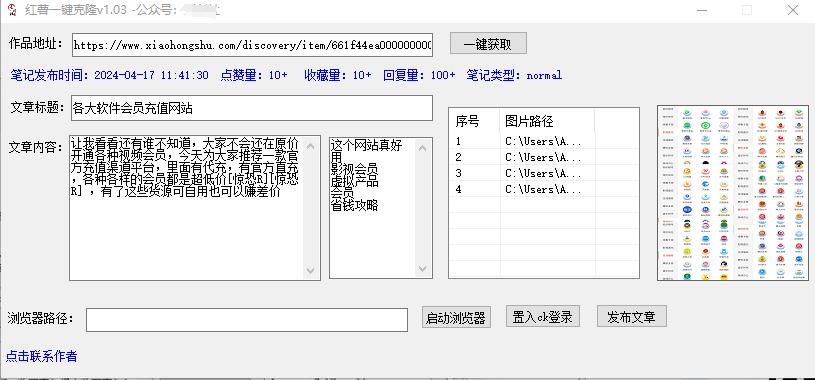The height and width of the screenshot is (380, 815).
Task: Click the 启动浏览器 button
Action: point(456,317)
